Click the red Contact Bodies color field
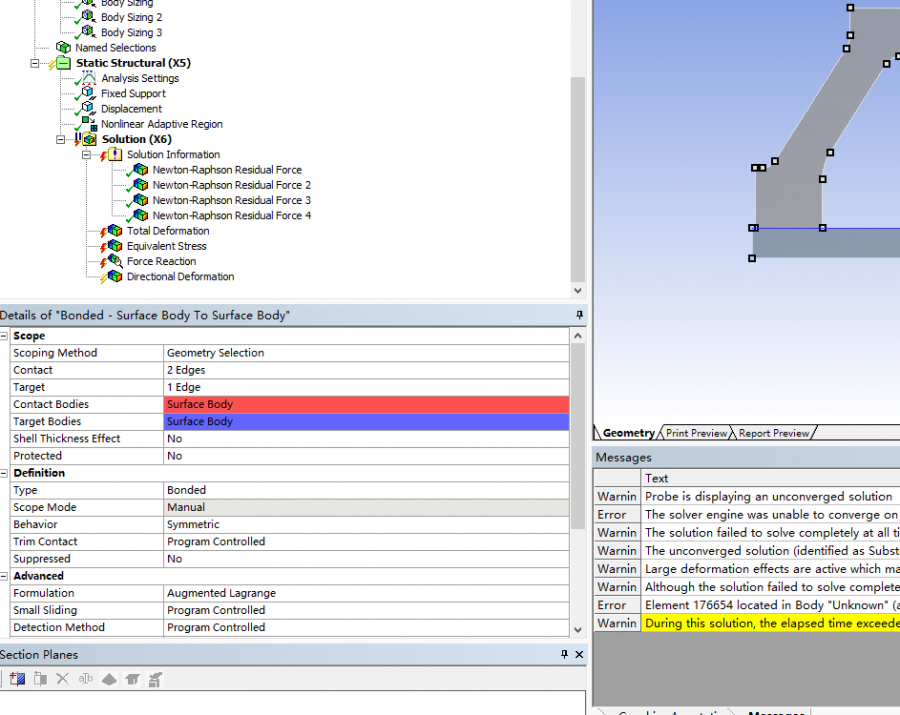 [366, 404]
